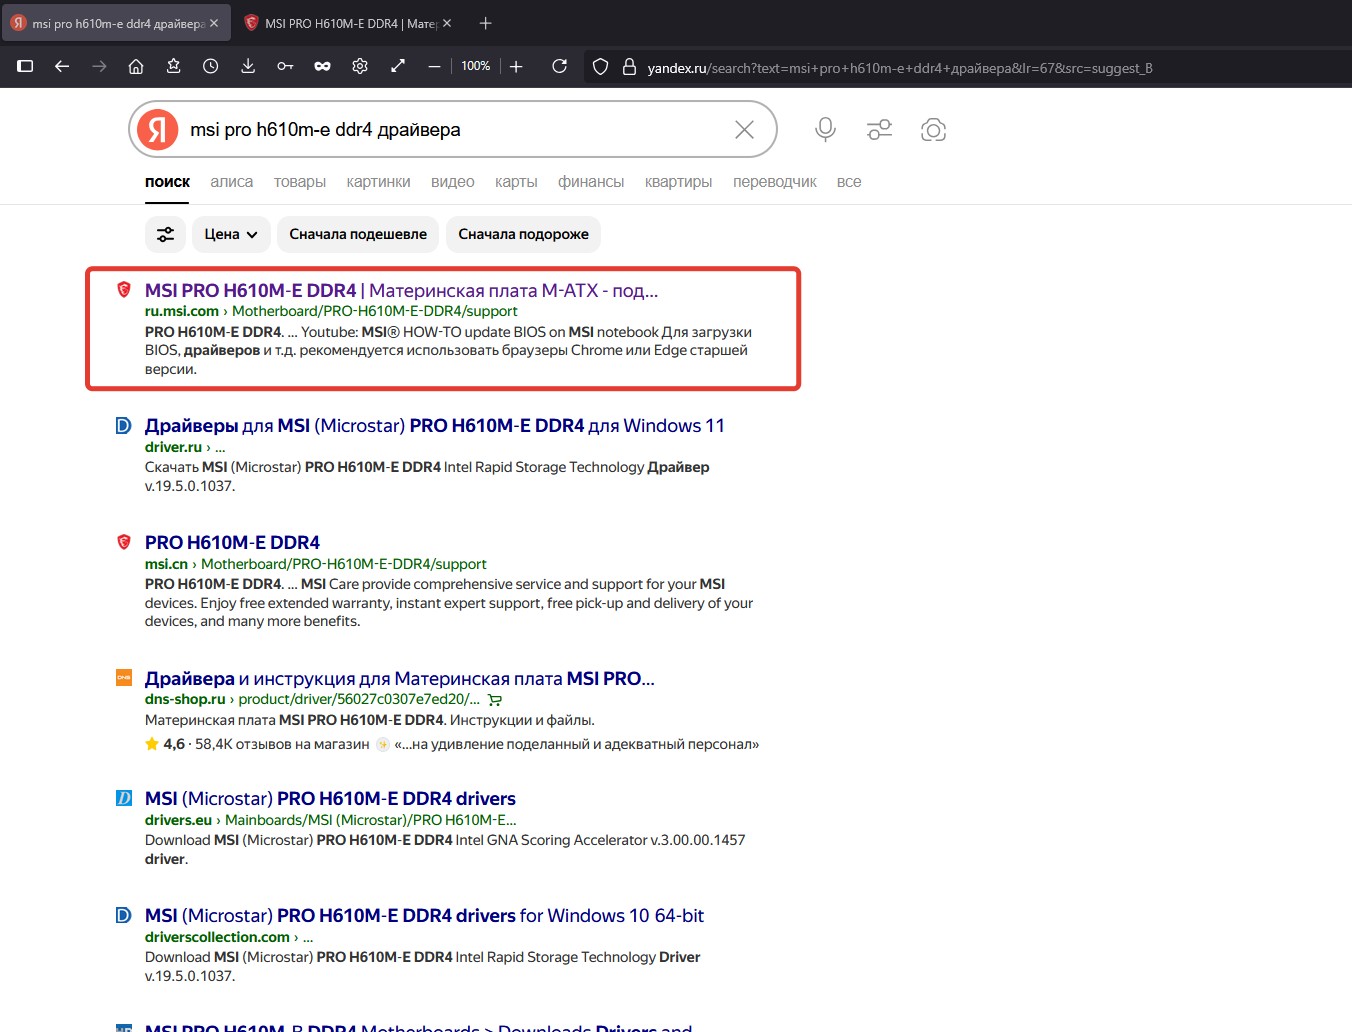The height and width of the screenshot is (1032, 1352).
Task: Open search settings sliders icon
Action: click(879, 129)
